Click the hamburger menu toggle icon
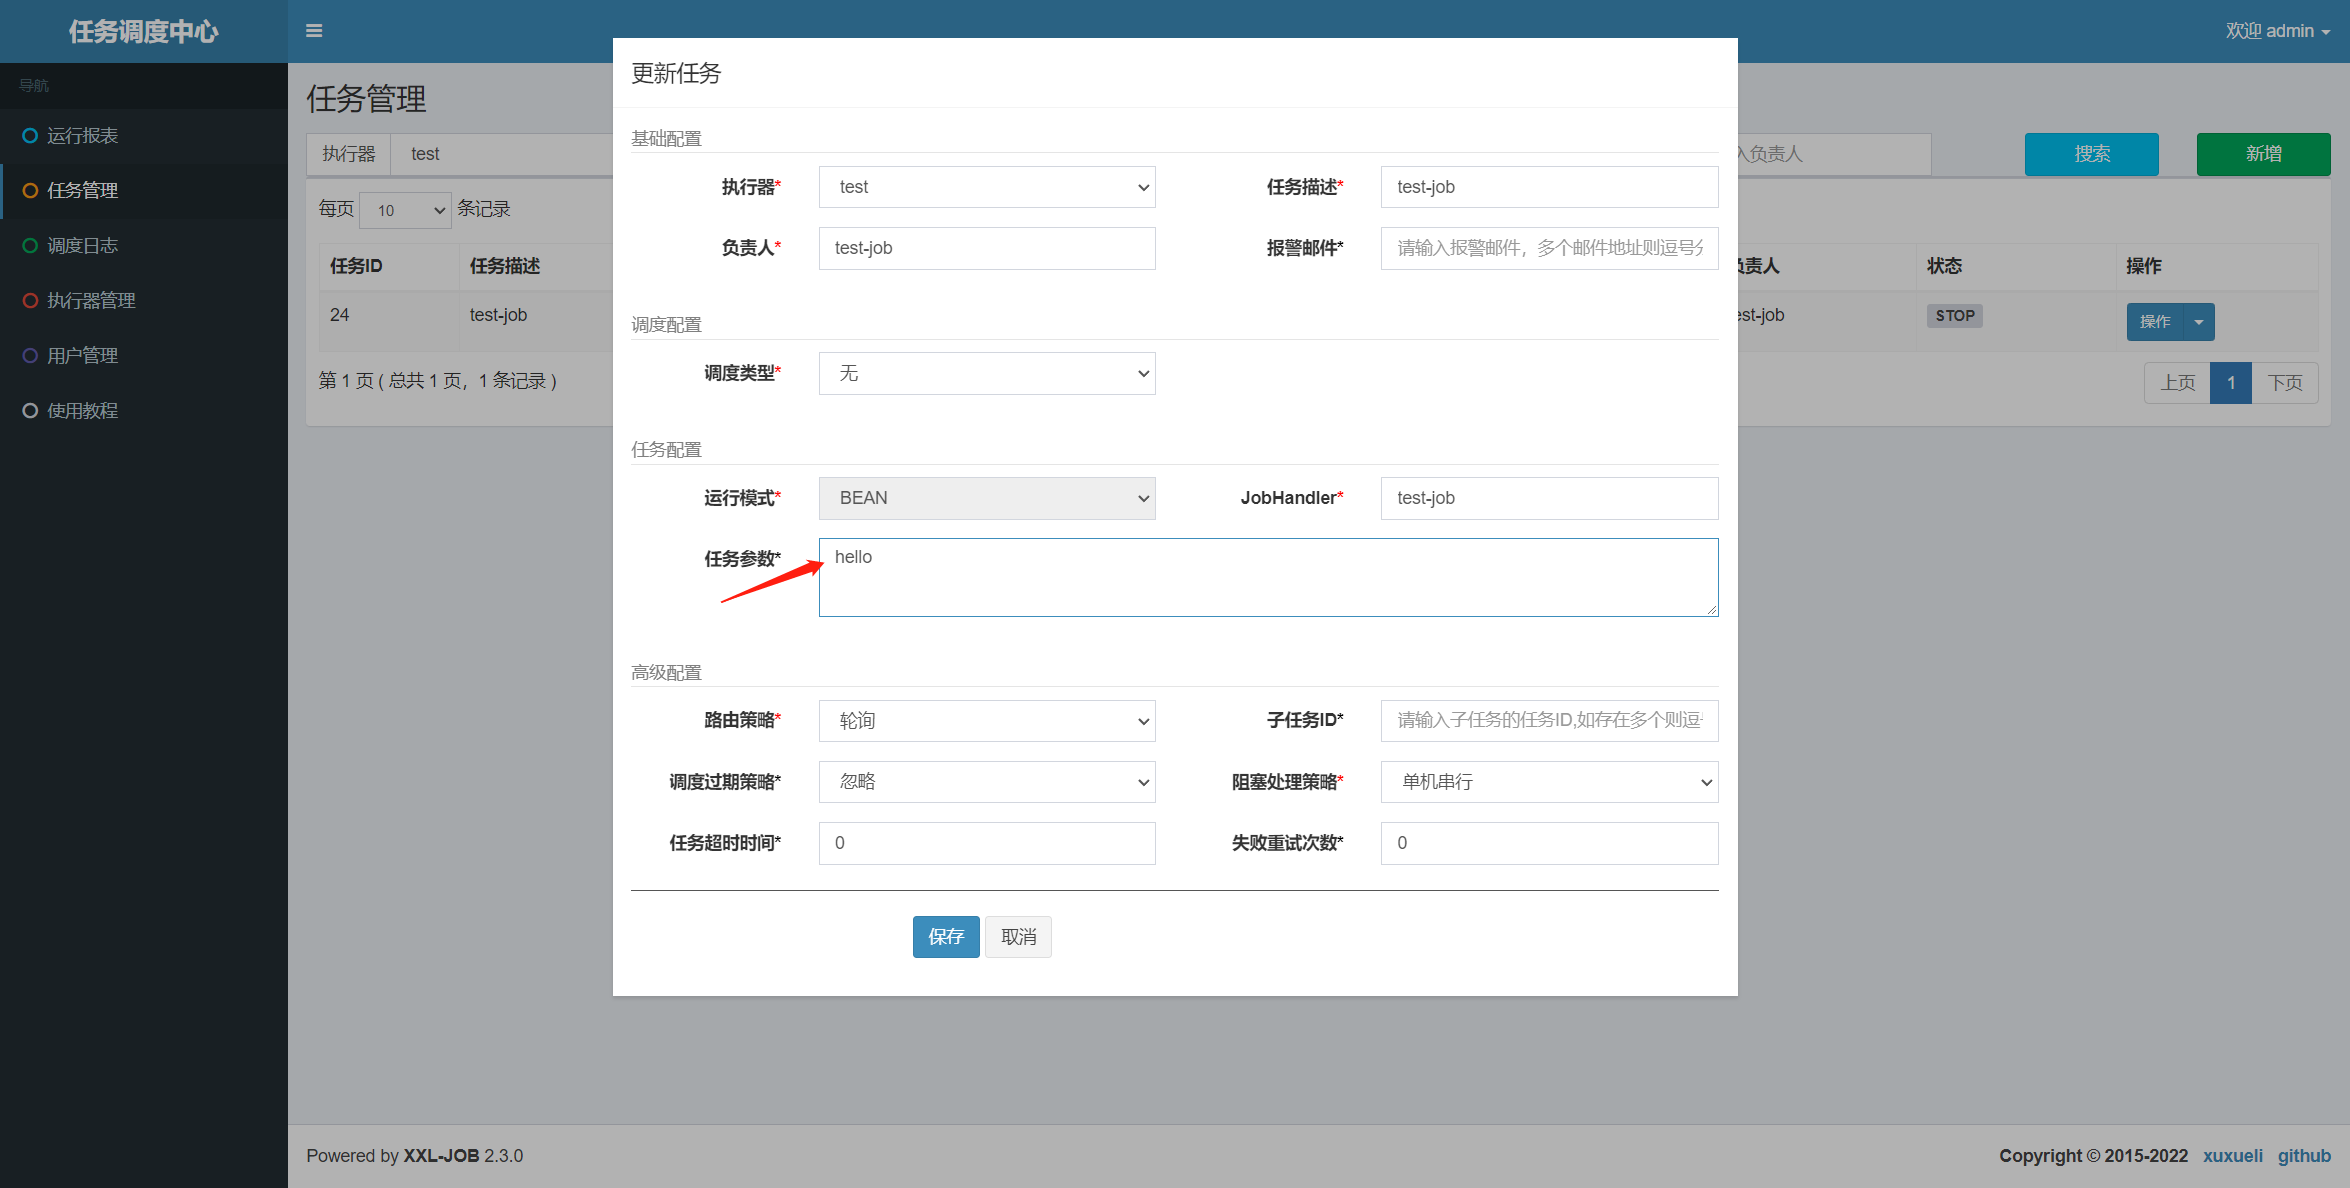This screenshot has width=2350, height=1188. click(314, 31)
